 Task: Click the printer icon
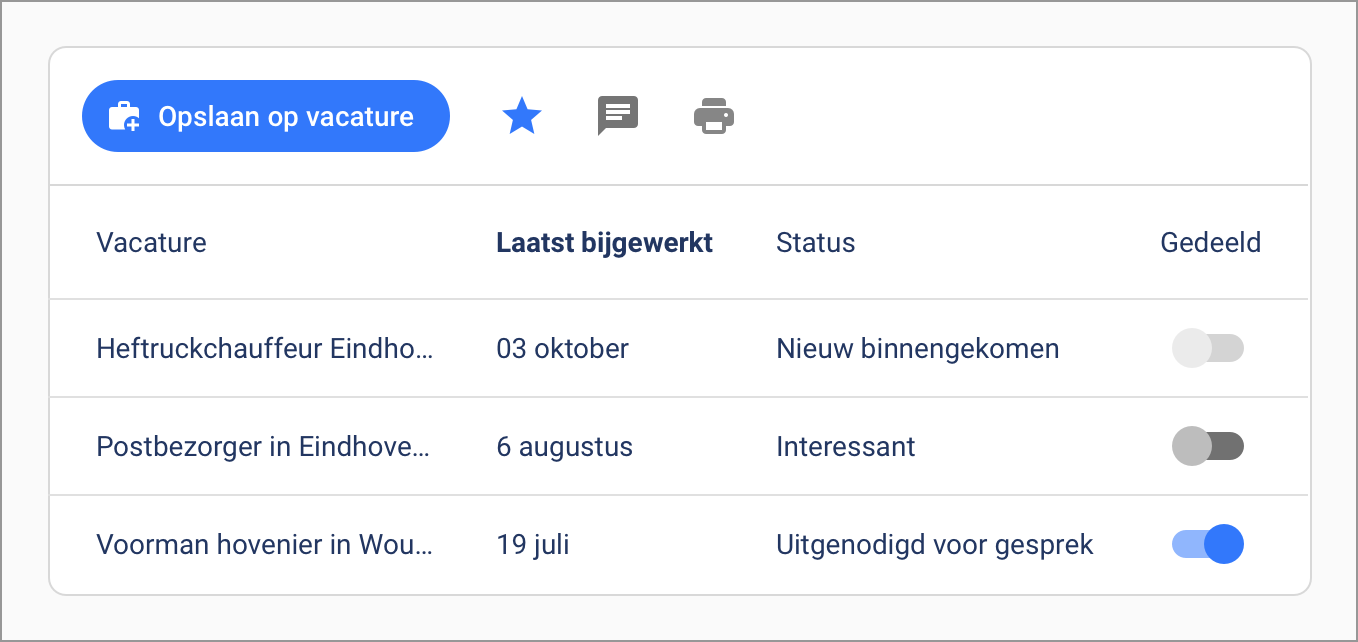pyautogui.click(x=713, y=116)
